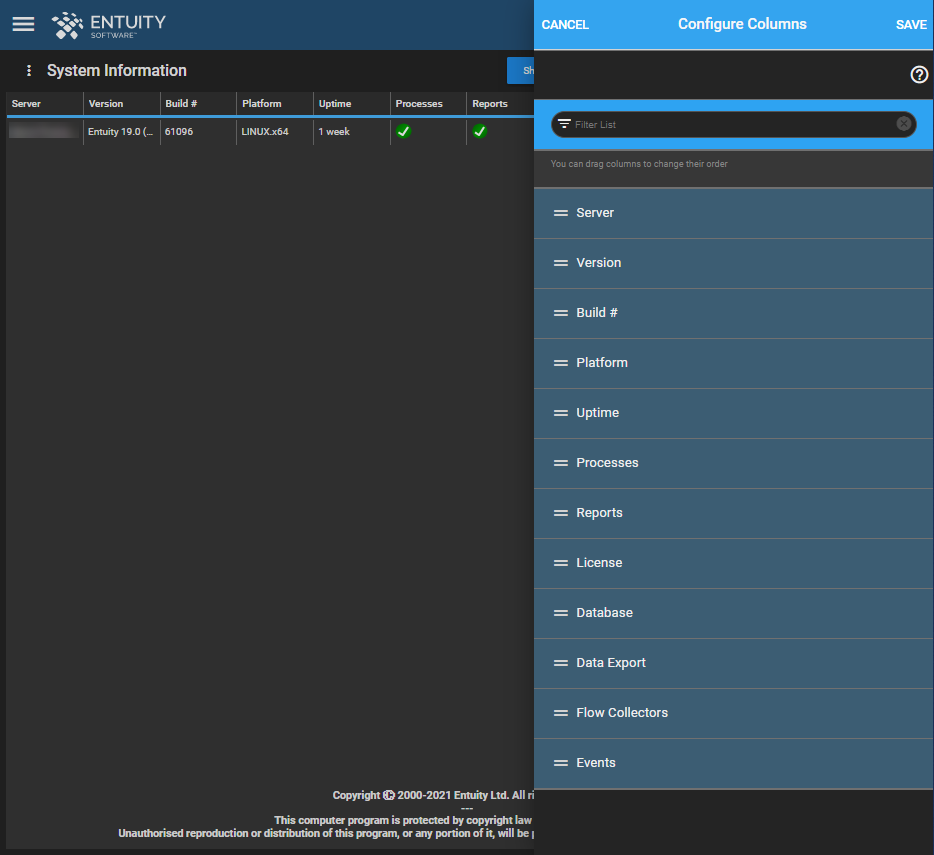Viewport: 934px width, 855px height.
Task: Sort table by Processes column header
Action: (x=428, y=103)
